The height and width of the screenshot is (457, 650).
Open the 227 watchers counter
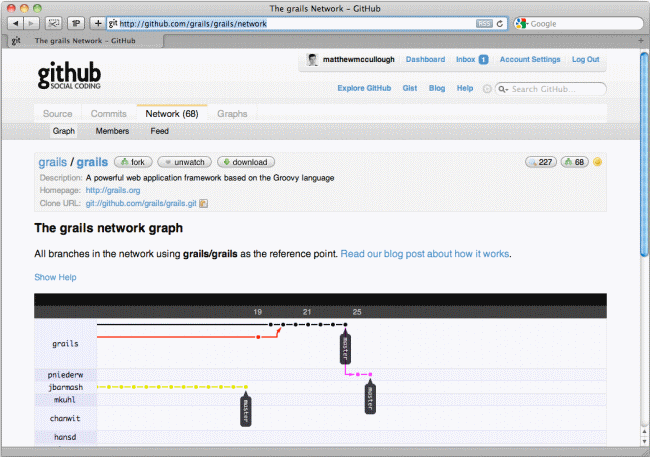[541, 162]
